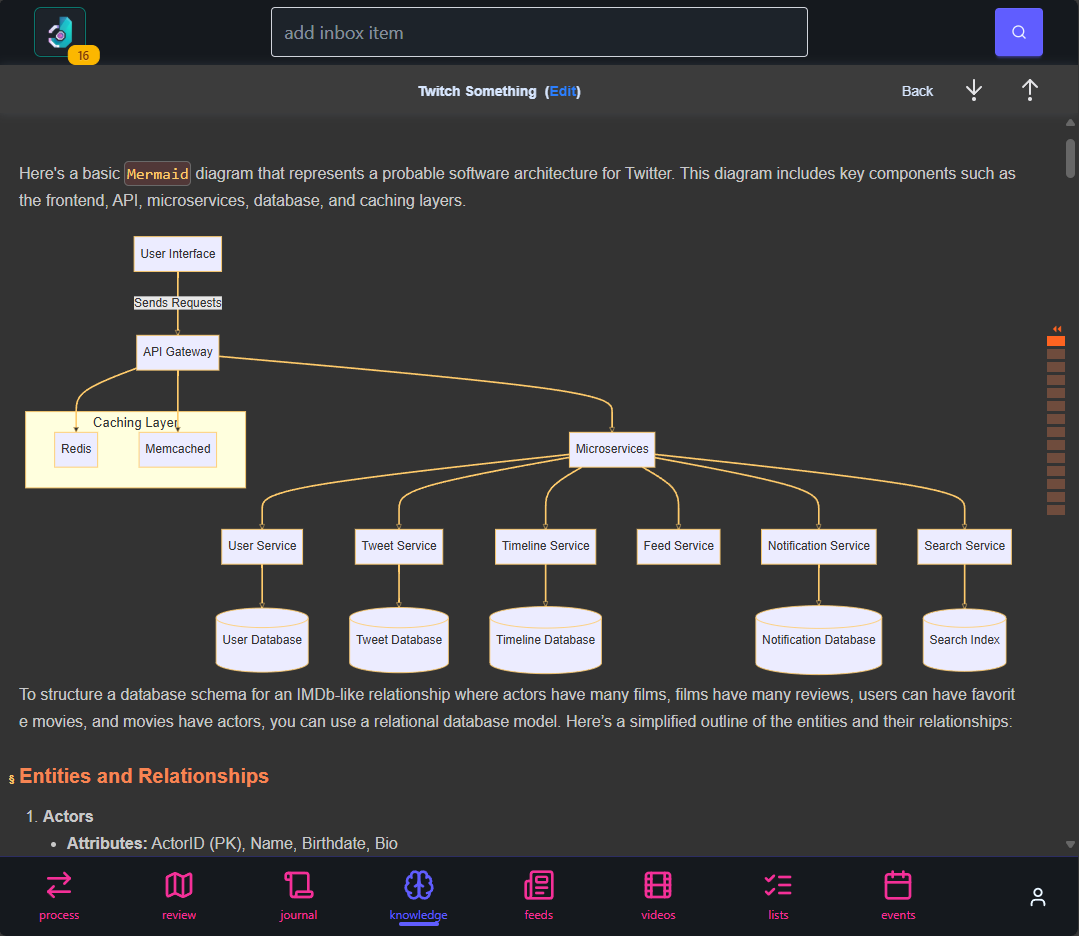Viewport: 1079px width, 936px height.
Task: Click the Memcached node
Action: 178,449
